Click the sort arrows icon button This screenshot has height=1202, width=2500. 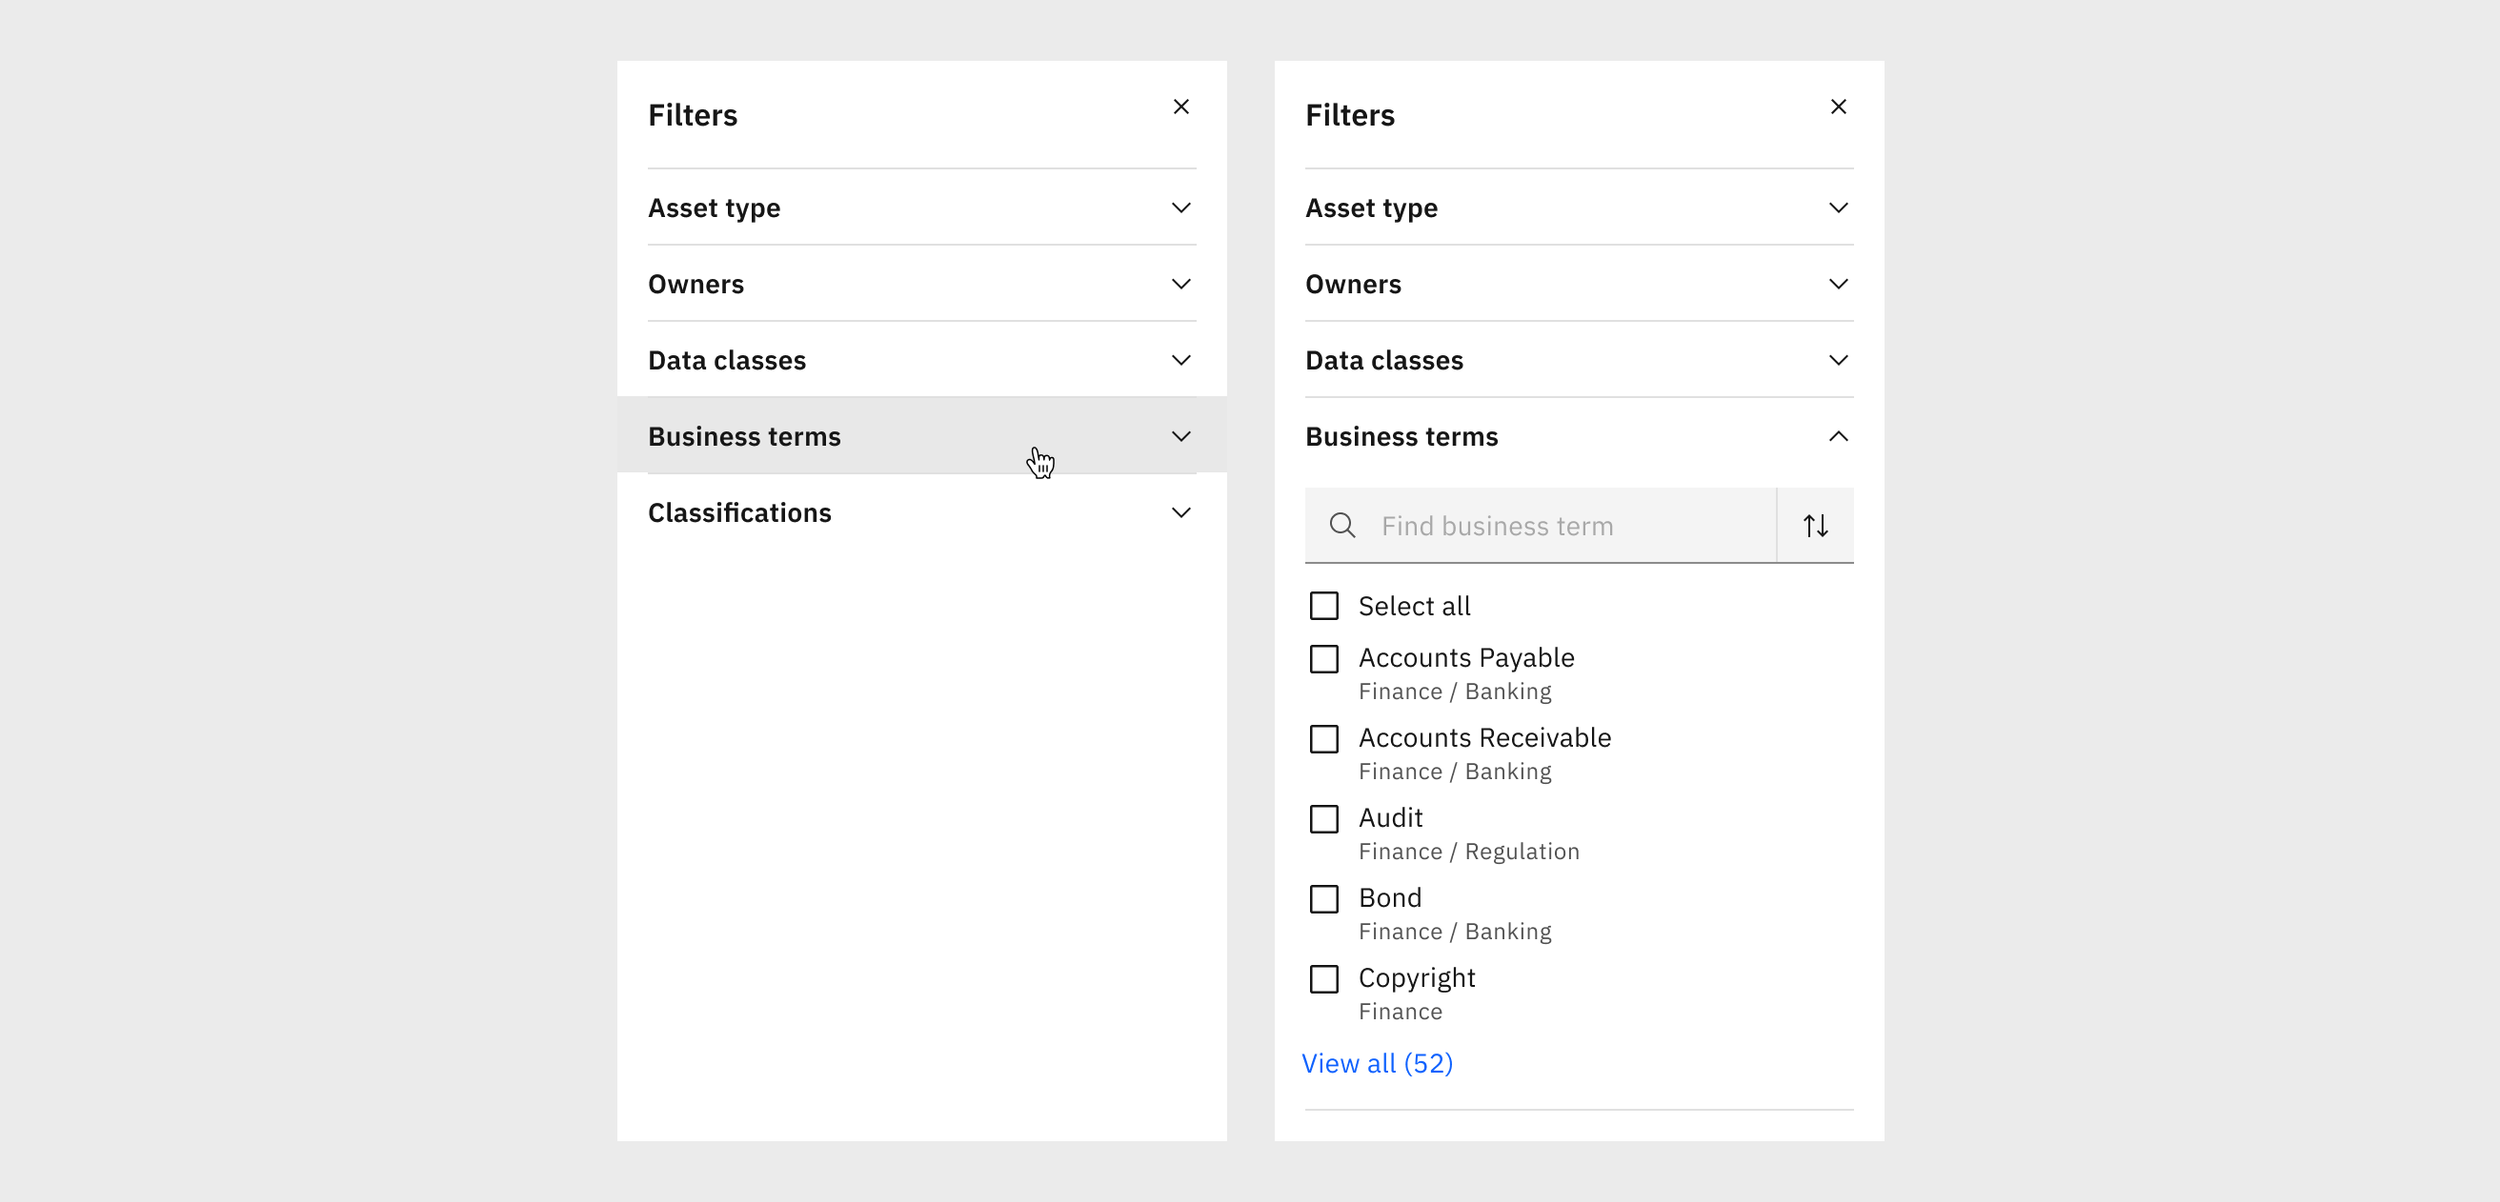[x=1815, y=526]
